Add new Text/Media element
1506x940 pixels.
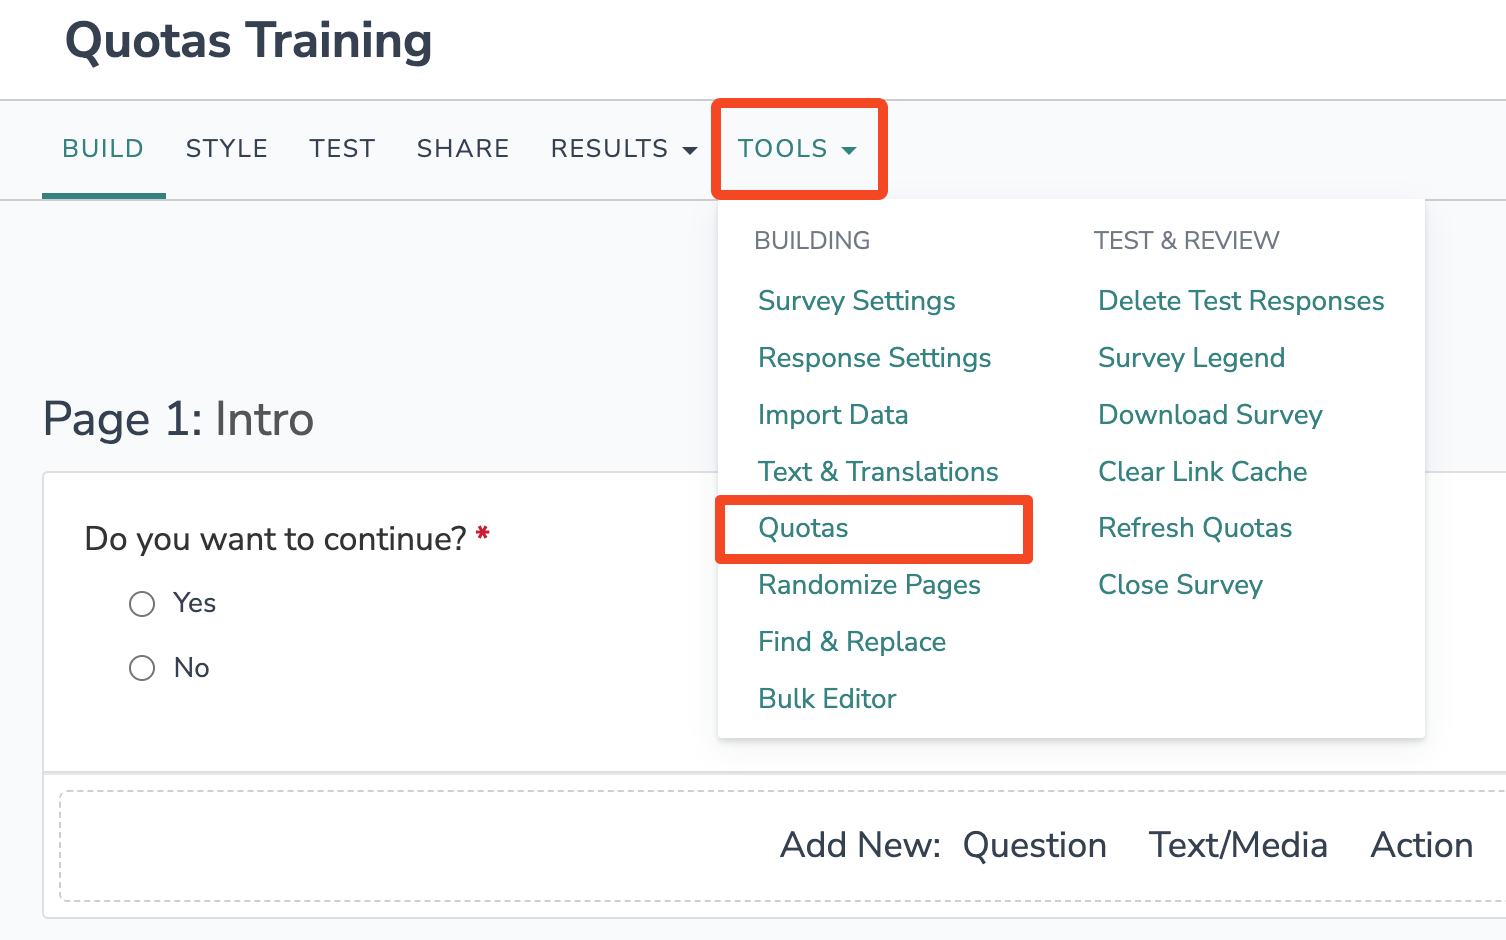1238,846
